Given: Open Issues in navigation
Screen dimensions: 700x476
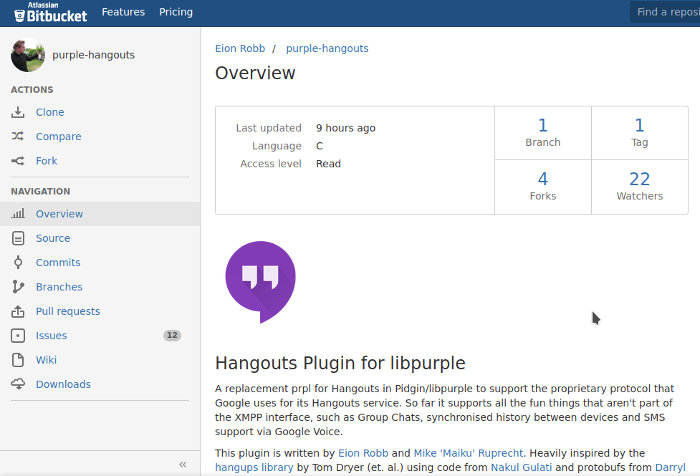Looking at the screenshot, I should click(x=51, y=335).
